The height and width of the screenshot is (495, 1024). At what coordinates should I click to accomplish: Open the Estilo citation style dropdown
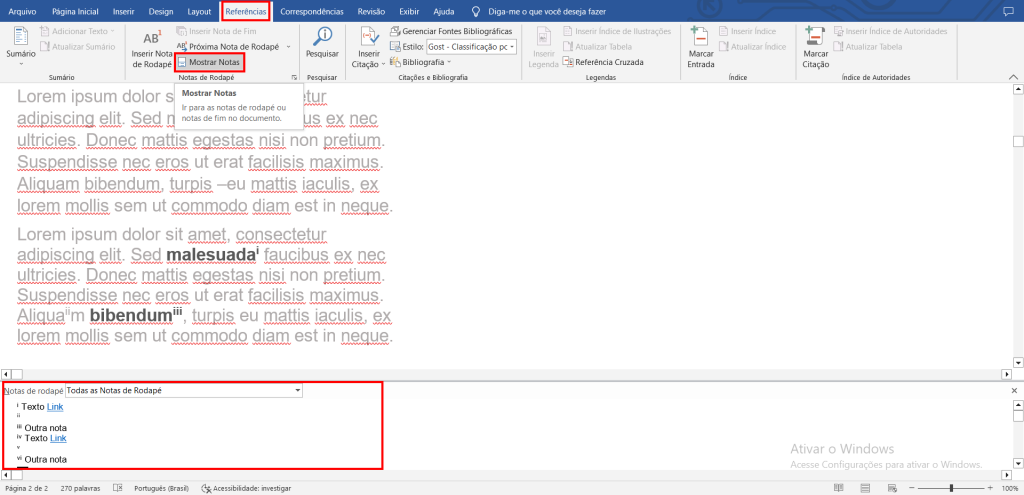pyautogui.click(x=512, y=47)
